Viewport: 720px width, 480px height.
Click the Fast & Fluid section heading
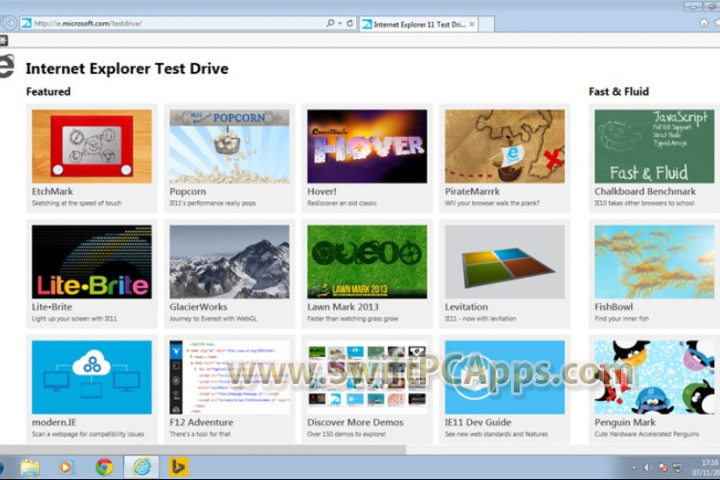(619, 91)
